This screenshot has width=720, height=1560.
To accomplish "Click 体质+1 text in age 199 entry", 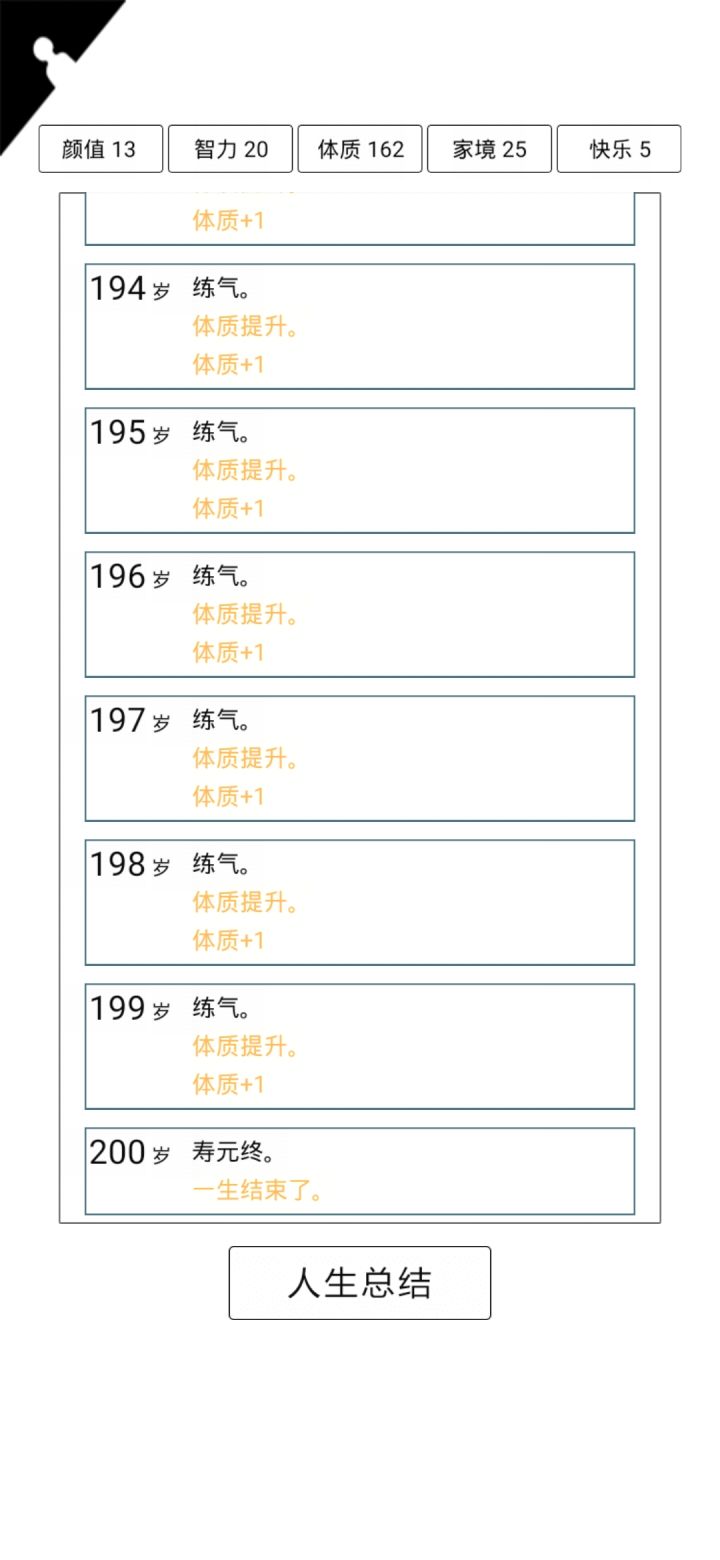I will 228,1084.
